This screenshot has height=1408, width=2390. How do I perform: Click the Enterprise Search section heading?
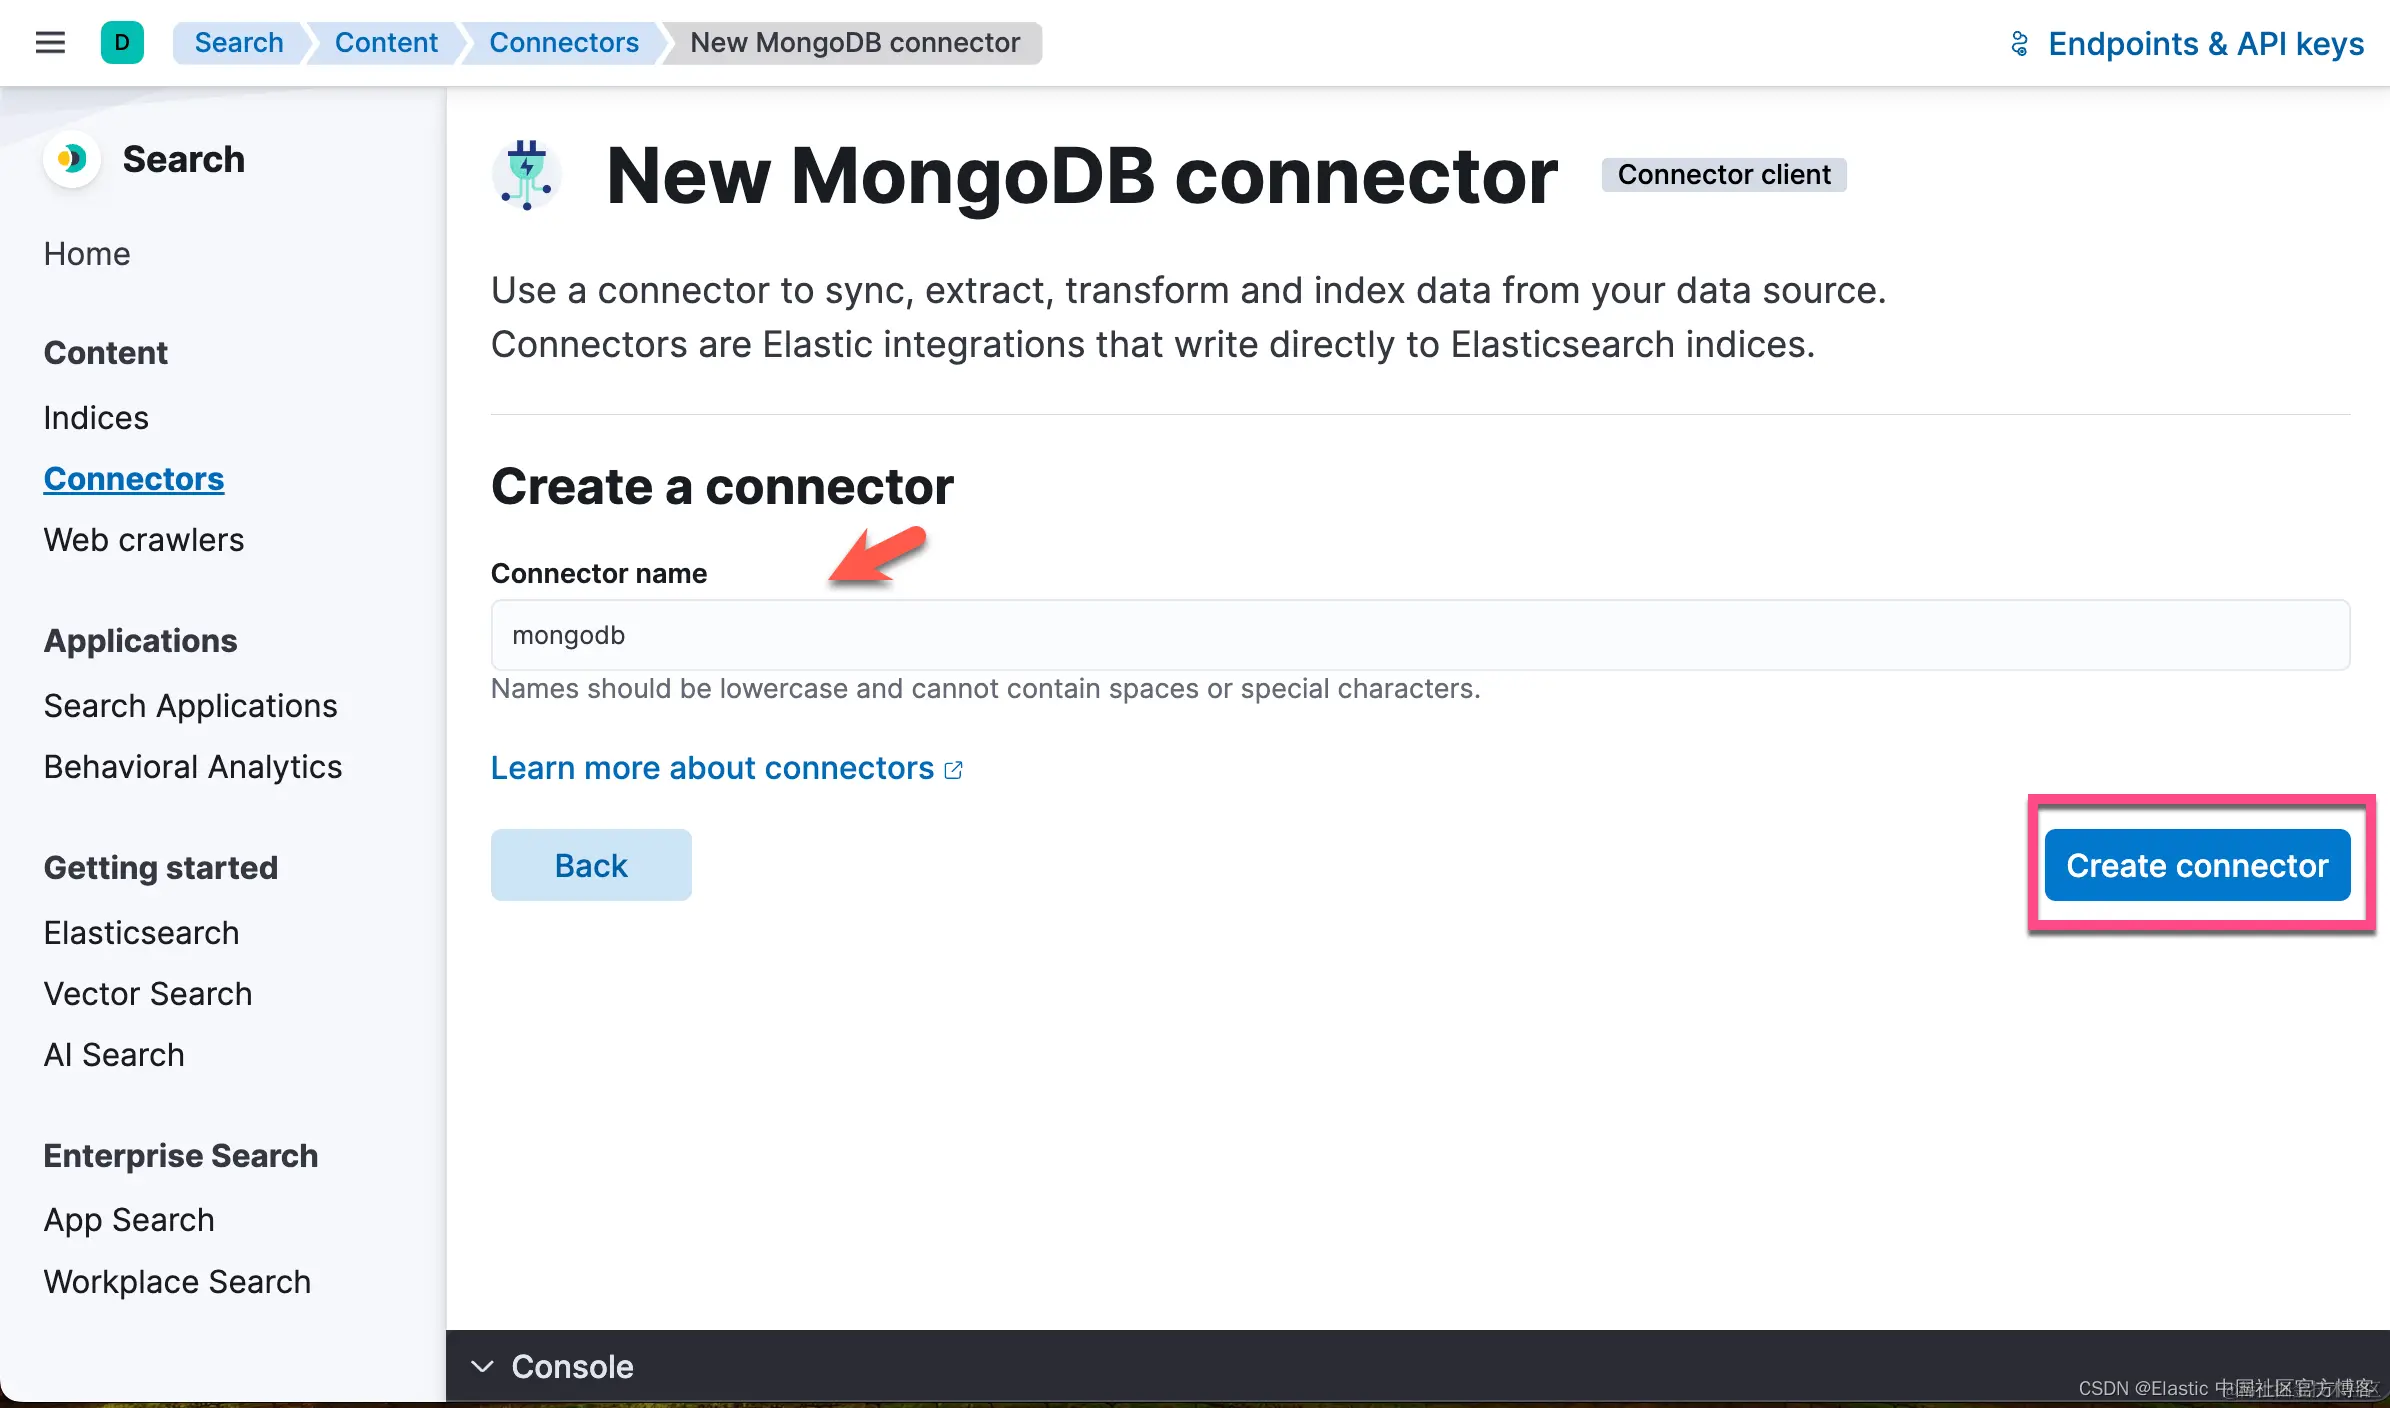coord(181,1156)
